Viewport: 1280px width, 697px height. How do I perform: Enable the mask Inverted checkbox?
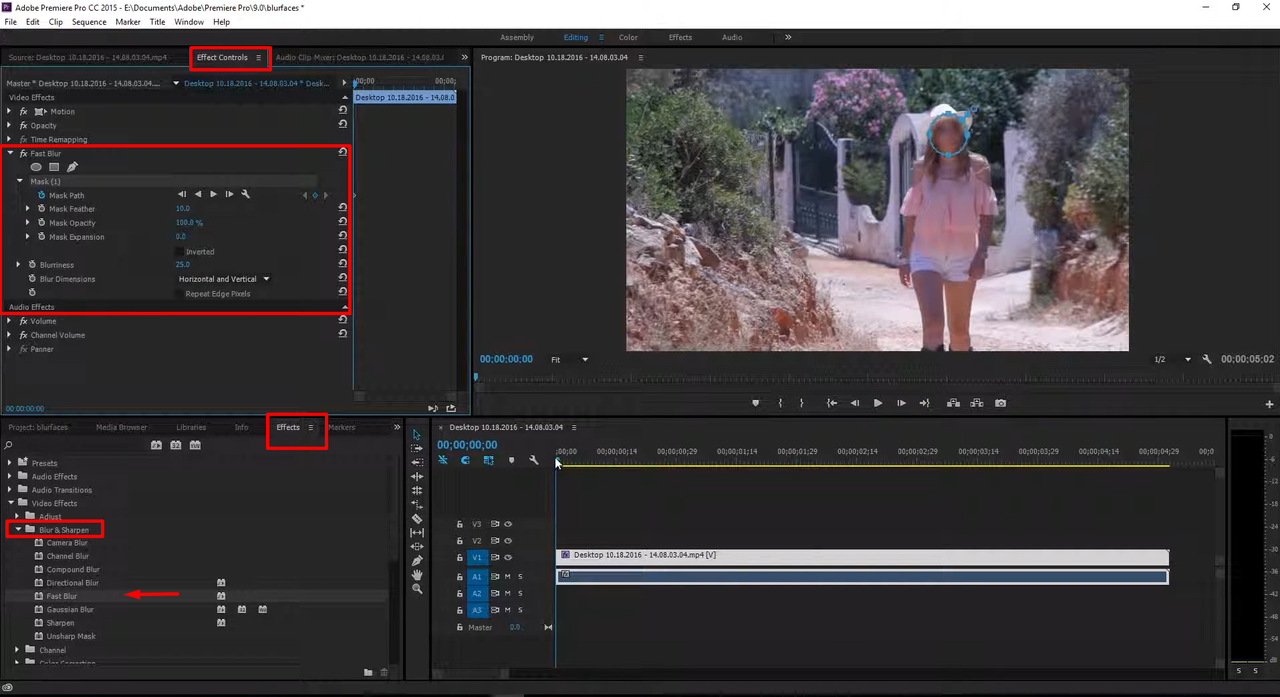180,251
